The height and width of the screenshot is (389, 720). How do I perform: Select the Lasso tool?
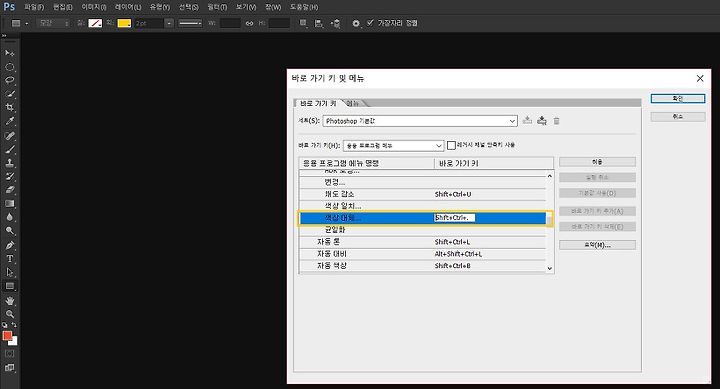pyautogui.click(x=10, y=80)
